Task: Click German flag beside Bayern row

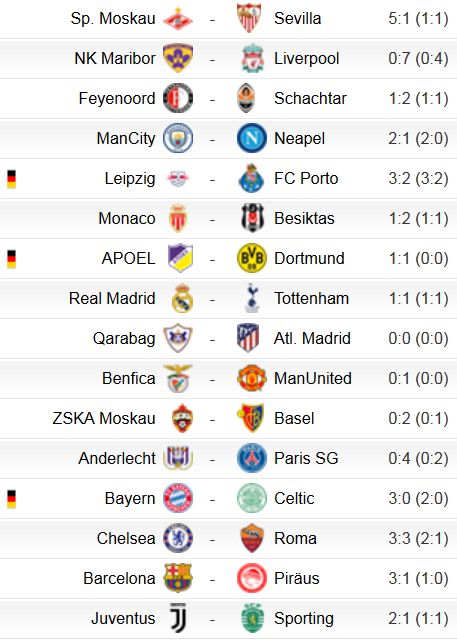Action: (x=11, y=499)
